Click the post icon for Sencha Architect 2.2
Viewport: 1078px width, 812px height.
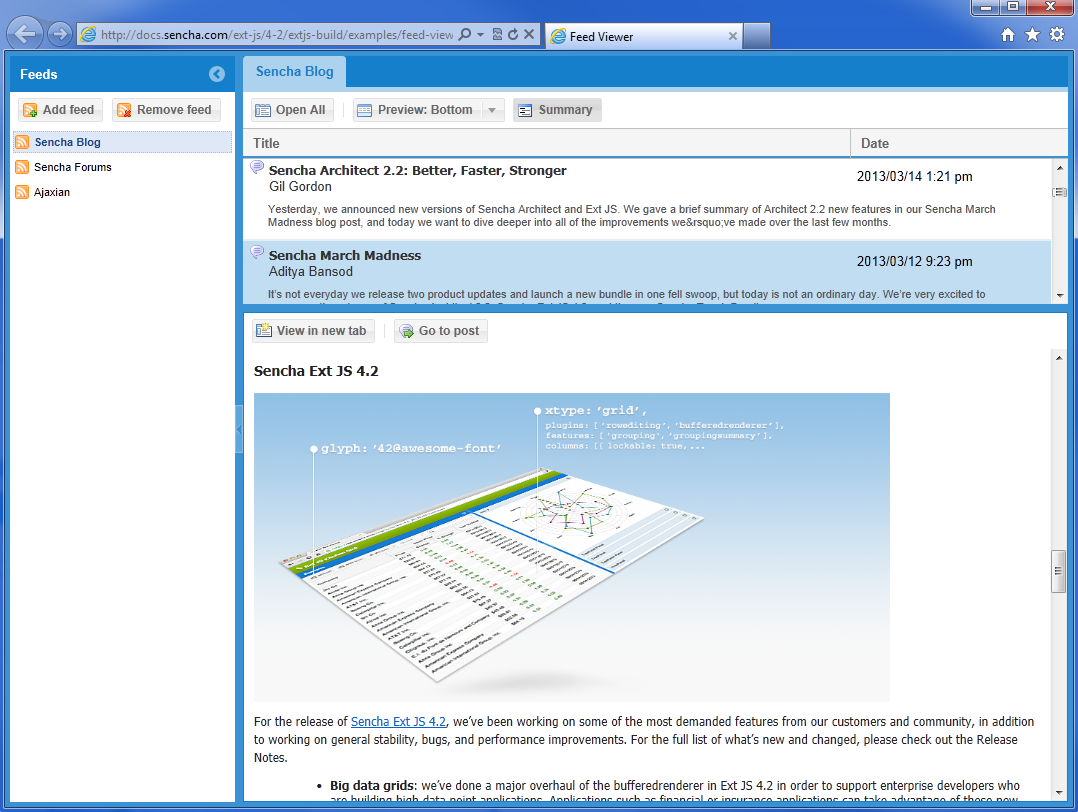[257, 166]
